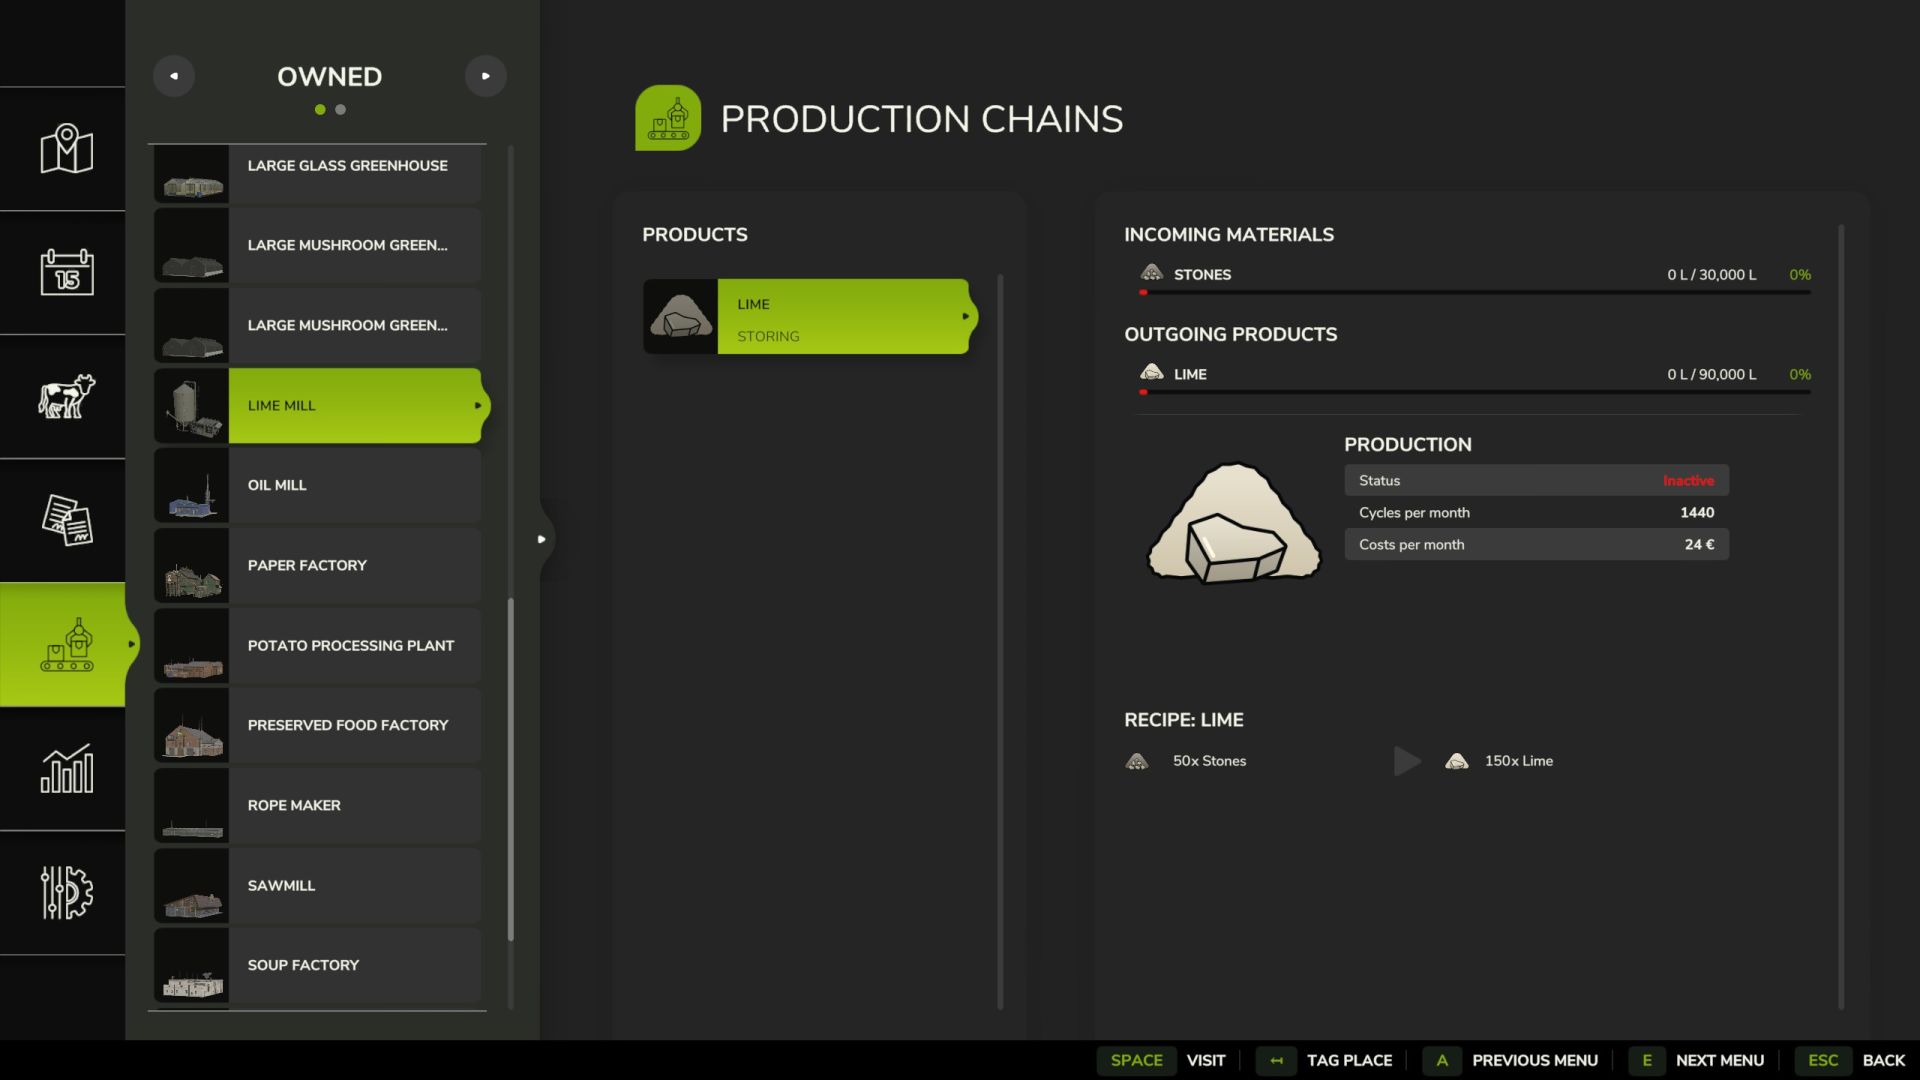
Task: Open the map overview sidebar icon
Action: click(x=66, y=149)
